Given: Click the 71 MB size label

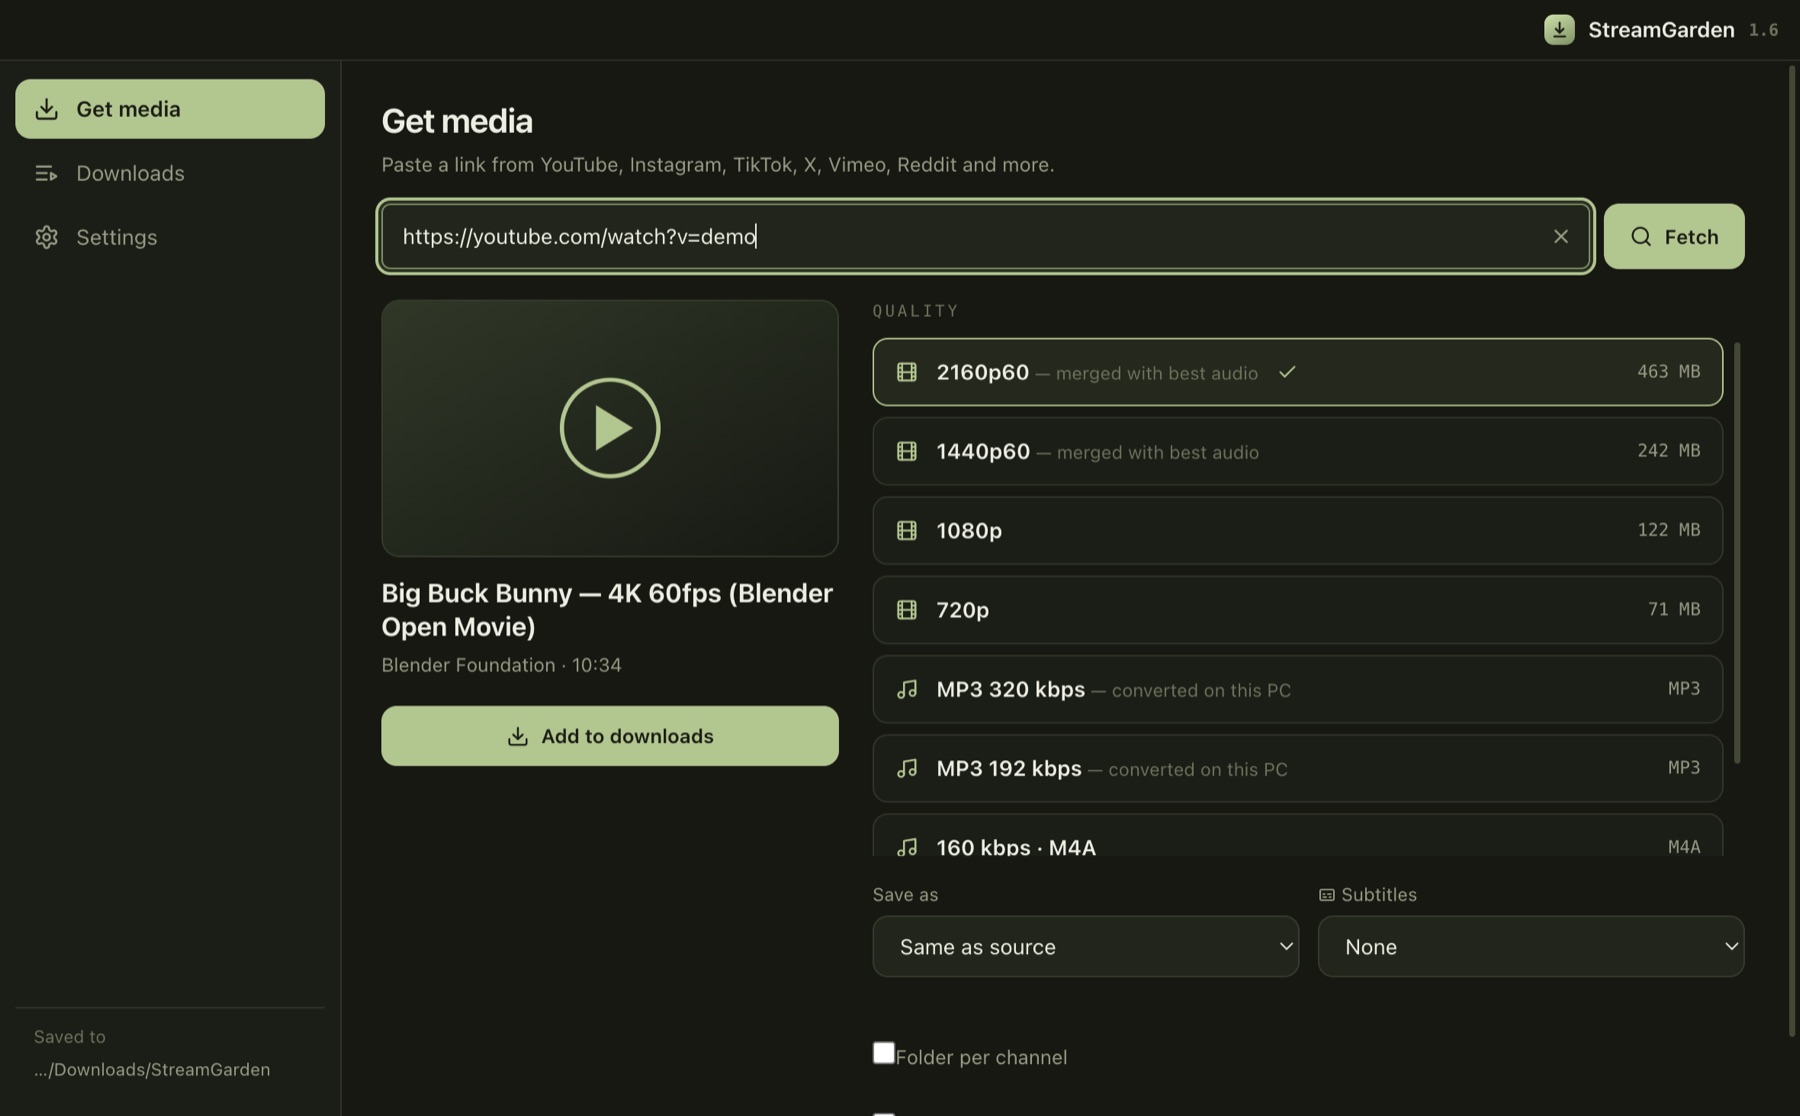Looking at the screenshot, I should pyautogui.click(x=1674, y=609).
